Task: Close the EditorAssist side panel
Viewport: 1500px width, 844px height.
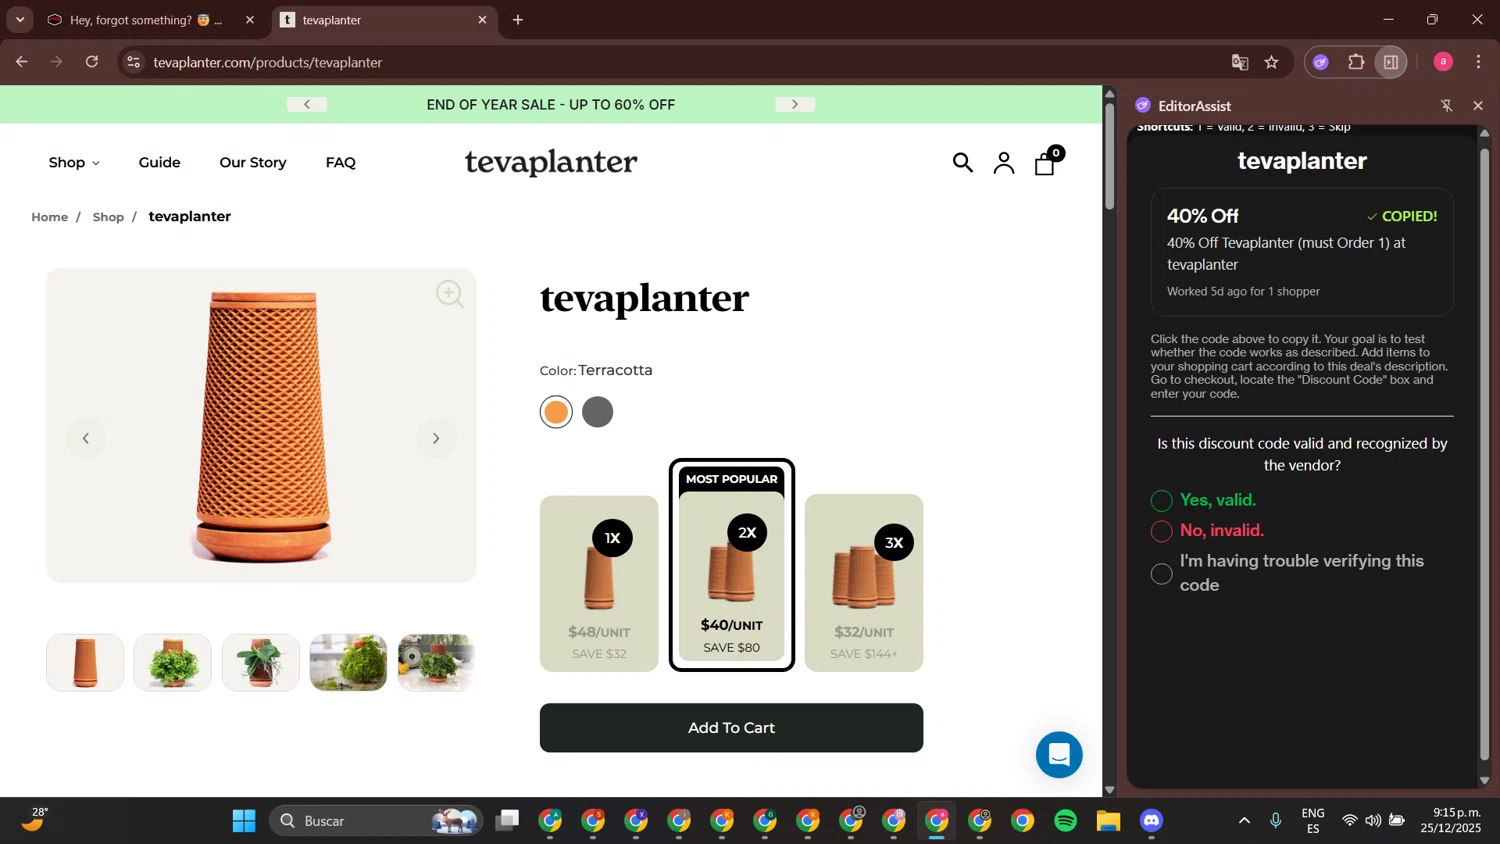Action: click(x=1478, y=105)
